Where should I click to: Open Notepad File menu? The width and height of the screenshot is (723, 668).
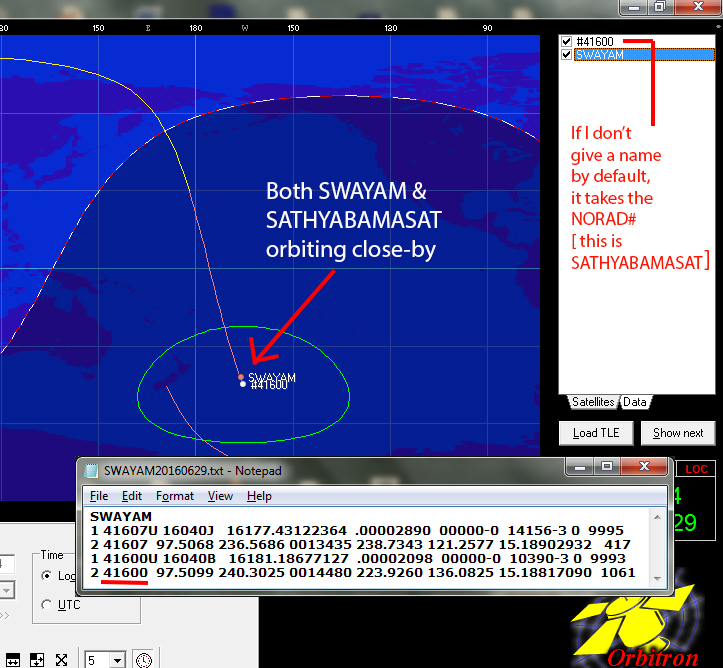99,496
